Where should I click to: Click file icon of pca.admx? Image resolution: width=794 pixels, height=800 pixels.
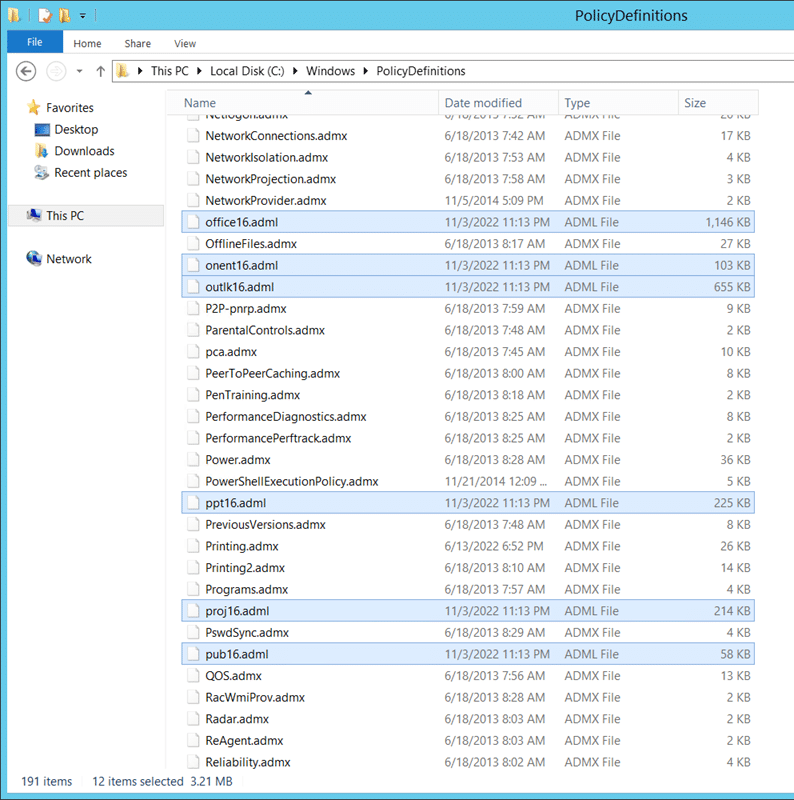(193, 352)
